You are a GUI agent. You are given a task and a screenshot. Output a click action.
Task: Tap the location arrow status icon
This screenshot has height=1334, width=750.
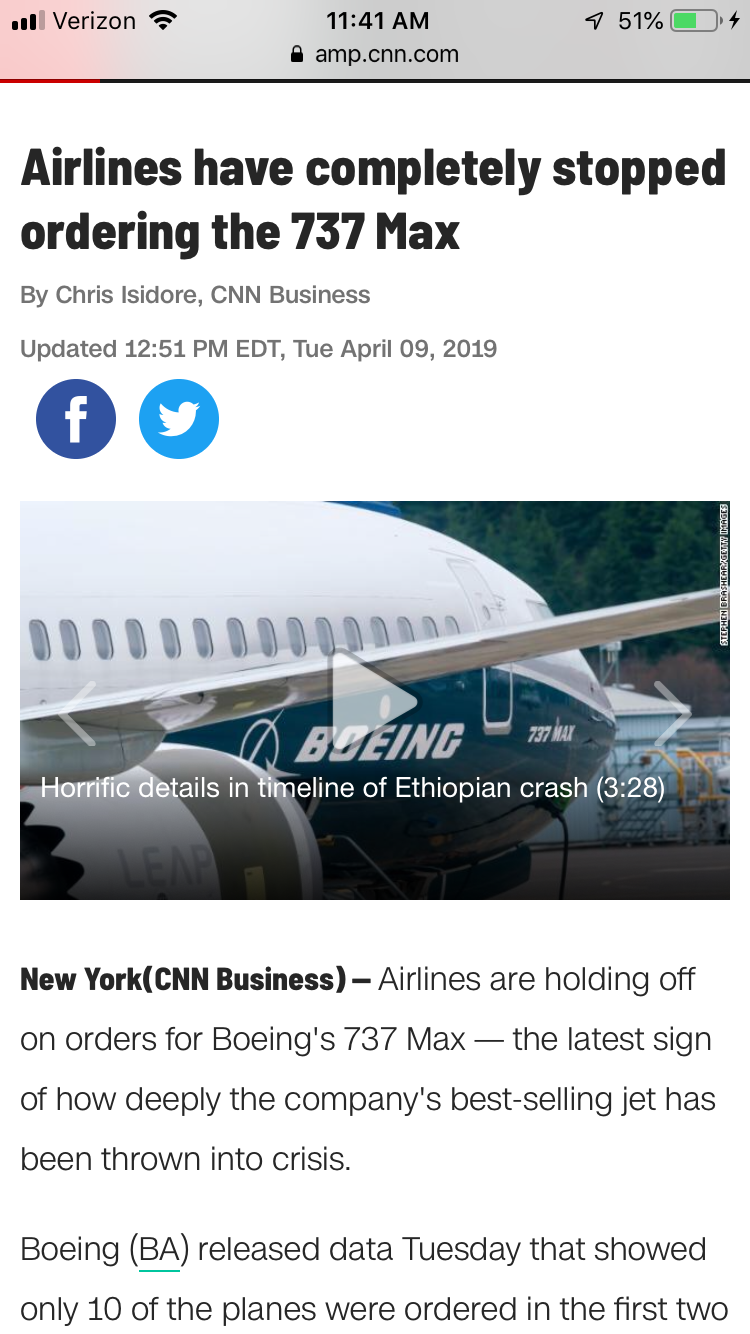point(595,20)
